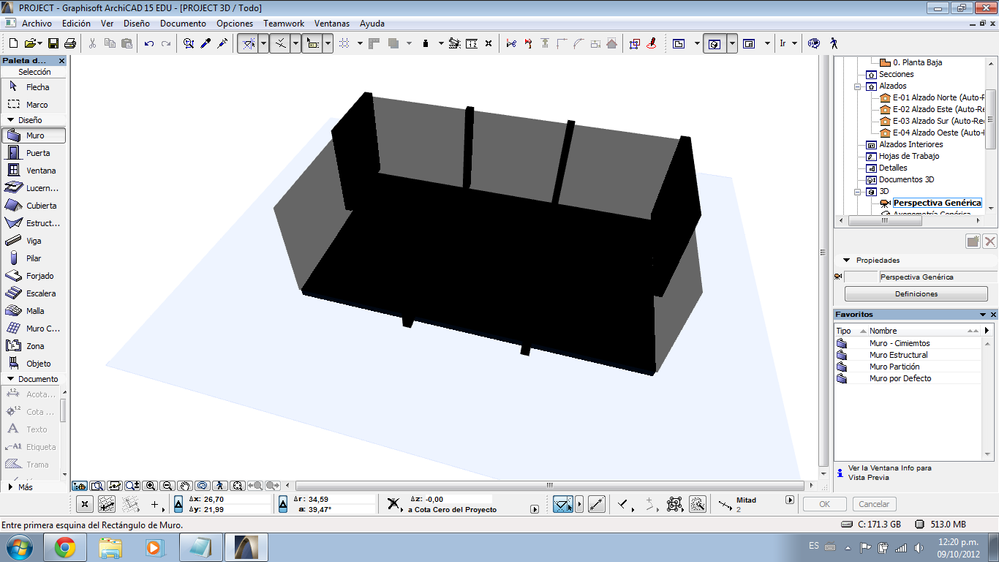Click the OK button

(x=824, y=504)
